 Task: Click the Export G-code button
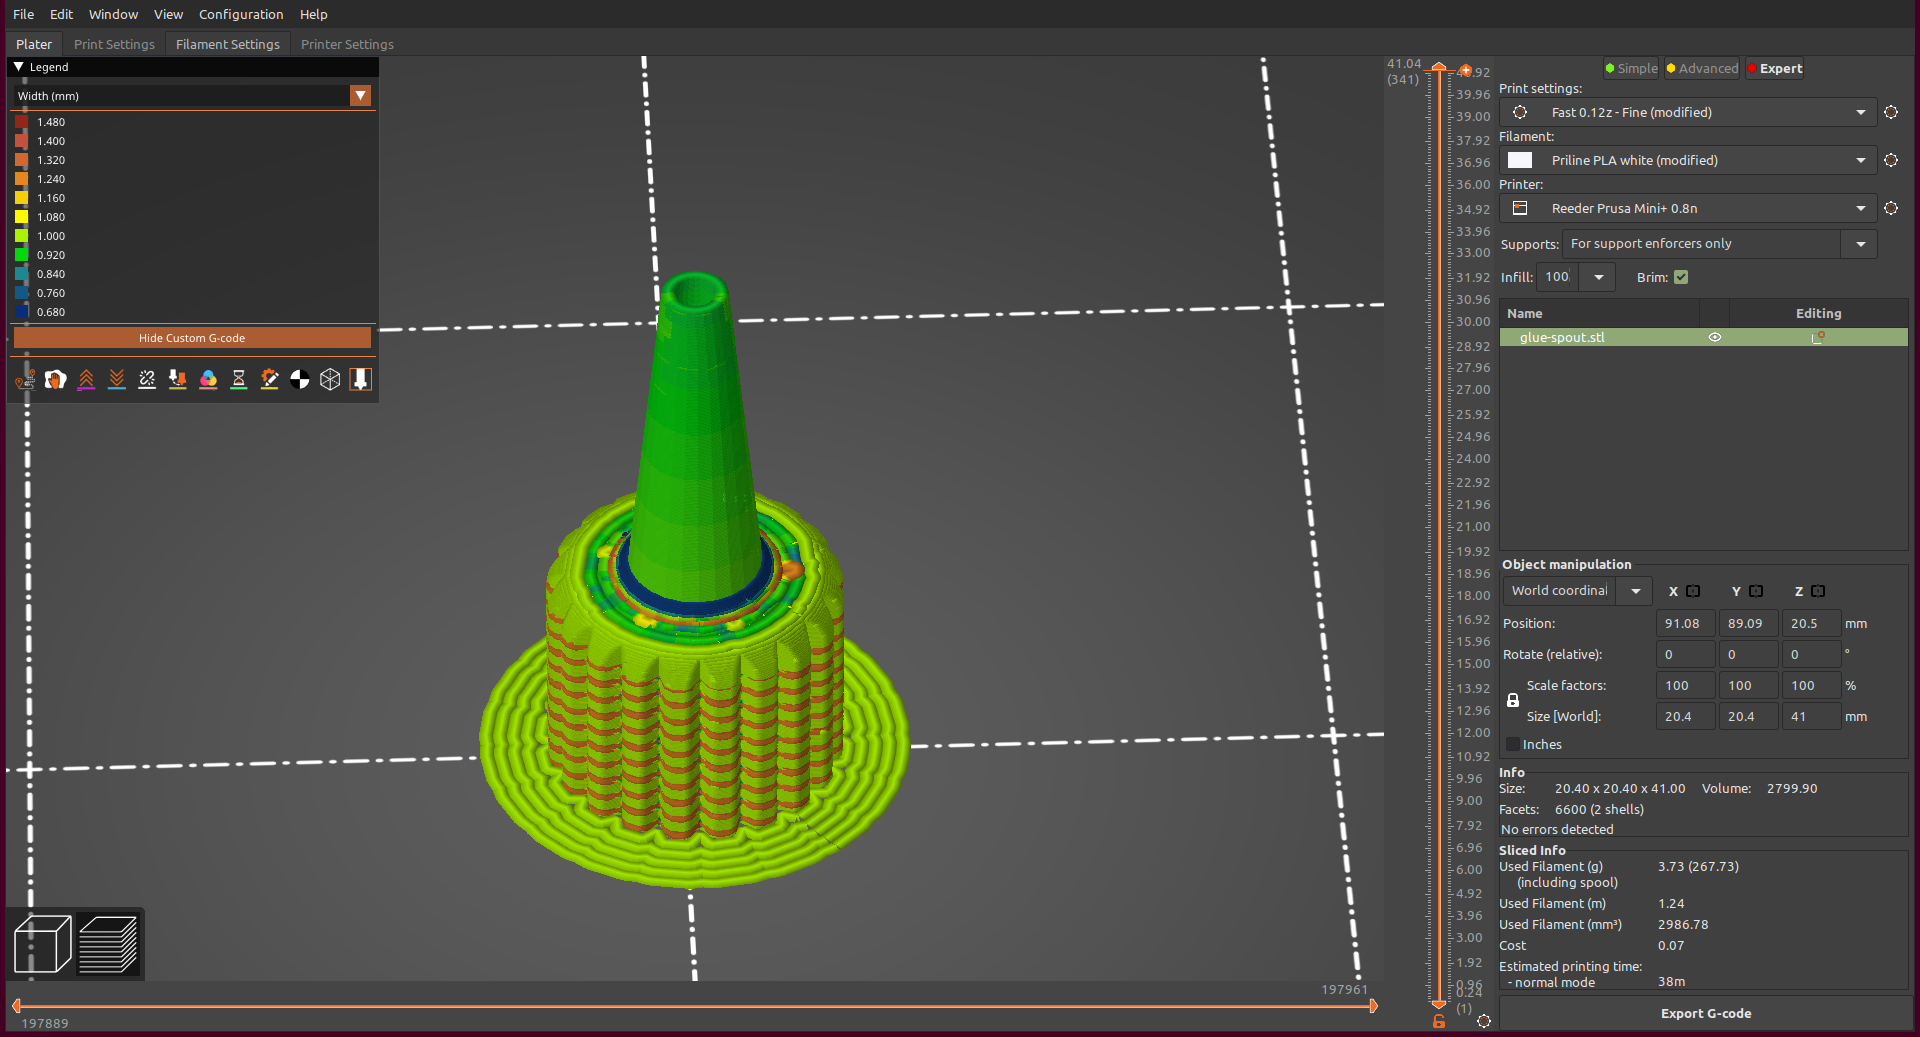coord(1705,1013)
